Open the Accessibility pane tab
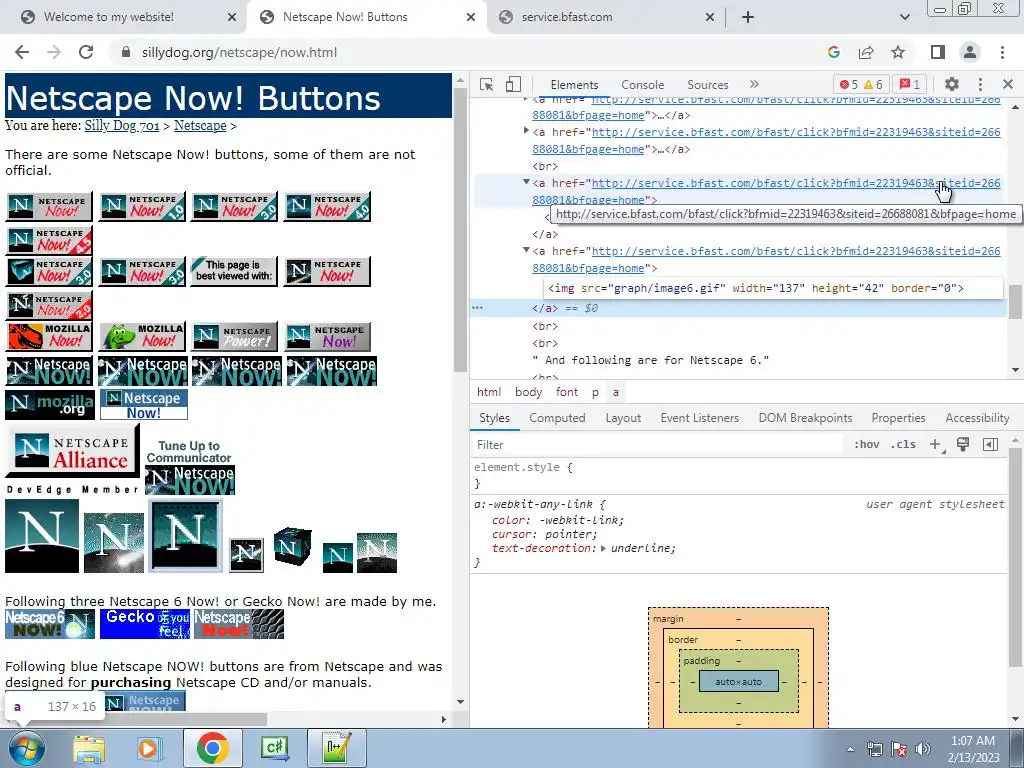Image resolution: width=1024 pixels, height=768 pixels. [977, 418]
